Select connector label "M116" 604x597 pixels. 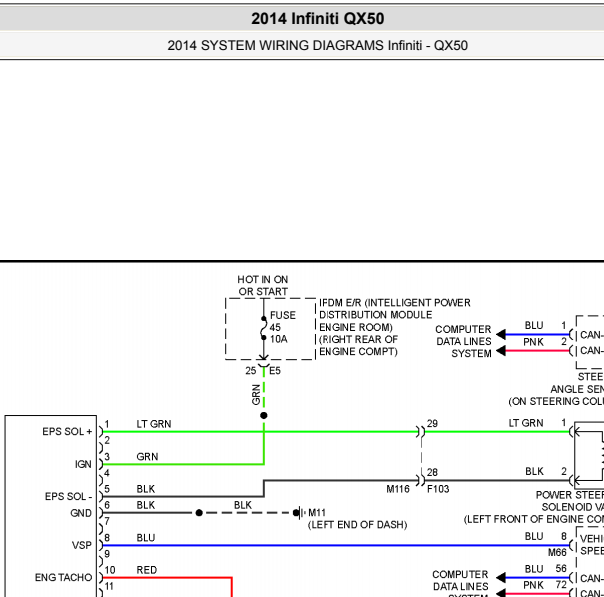pos(398,489)
